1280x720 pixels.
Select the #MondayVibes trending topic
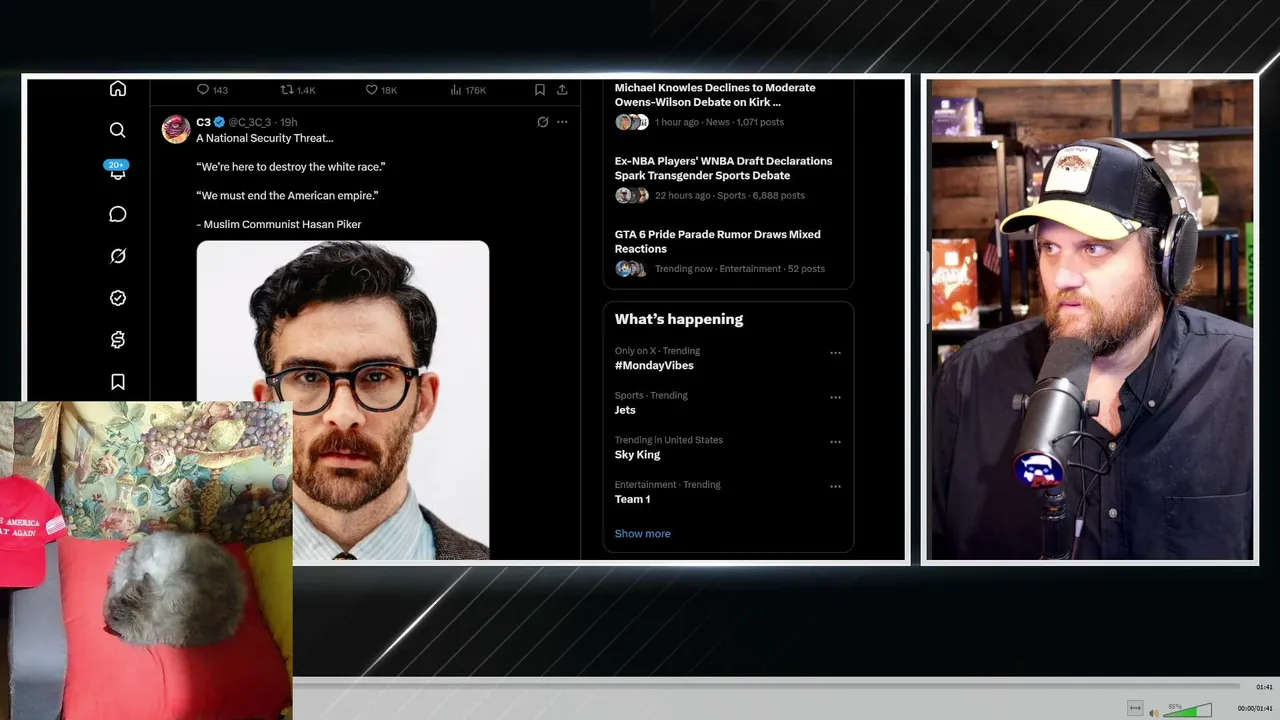tap(654, 366)
